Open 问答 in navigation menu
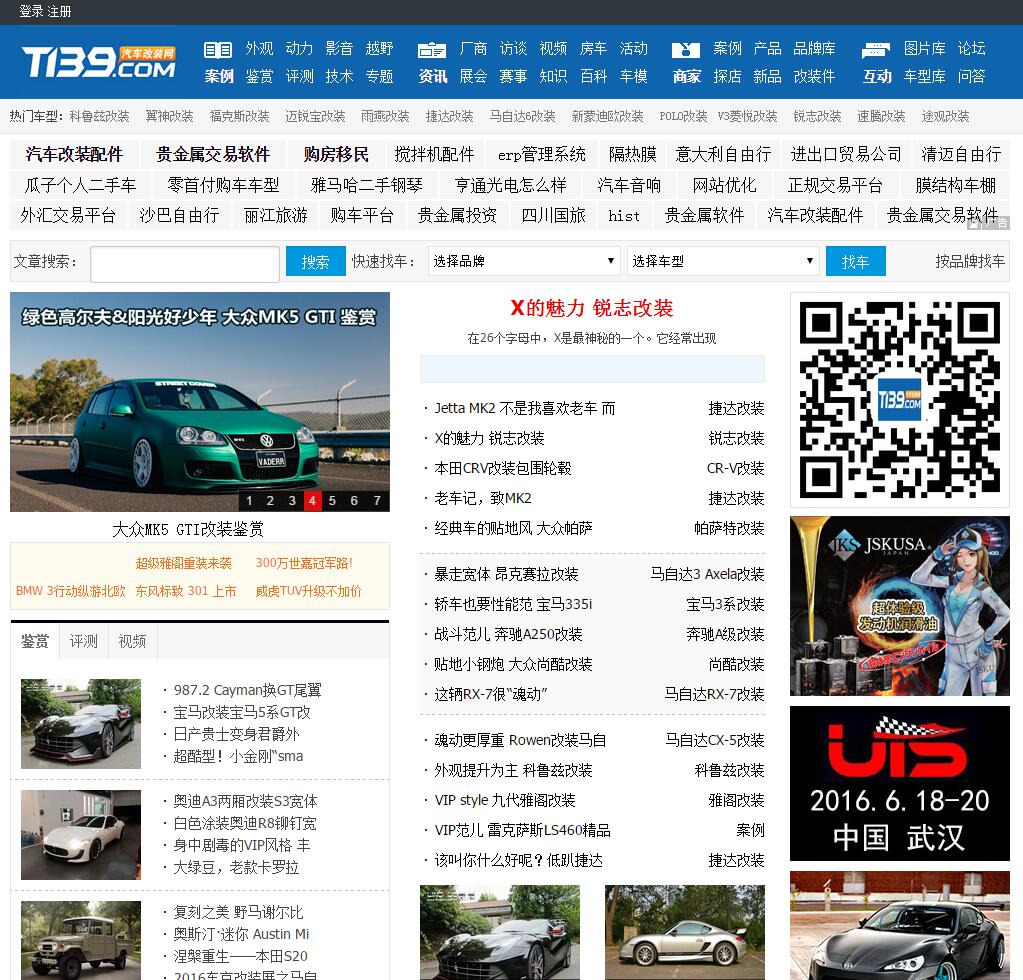The image size is (1023, 980). click(971, 76)
